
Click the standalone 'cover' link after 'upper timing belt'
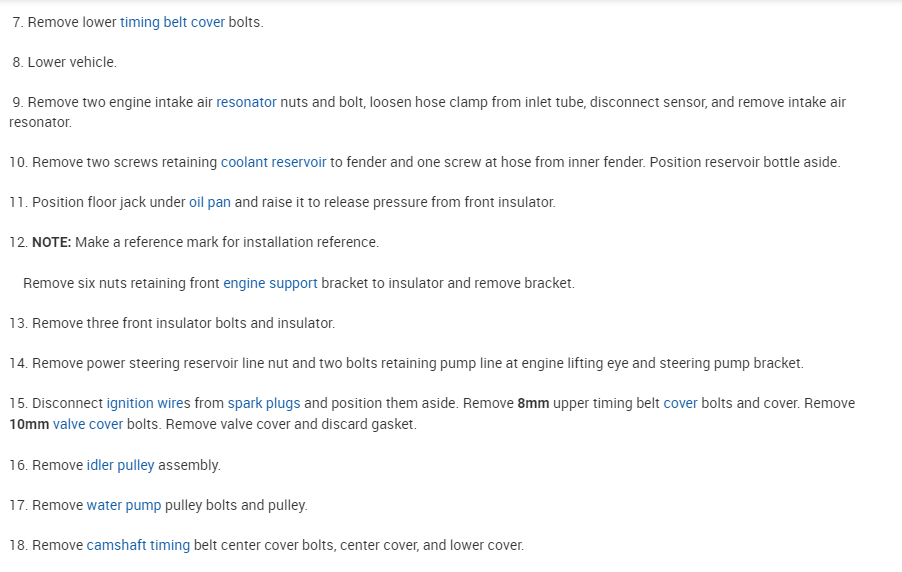[x=680, y=403]
